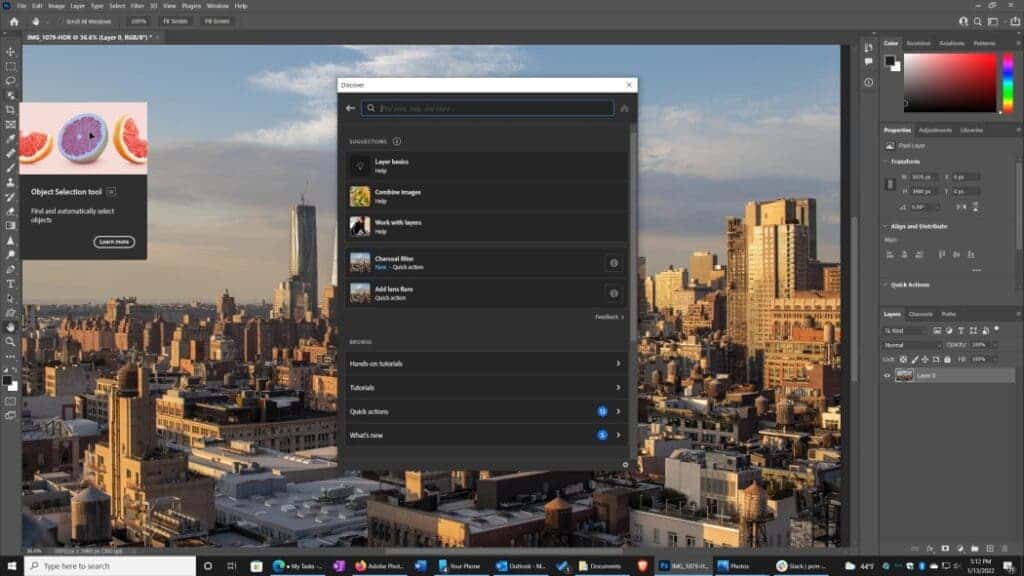Click the Learn more button
Viewport: 1024px width, 576px height.
pos(114,242)
